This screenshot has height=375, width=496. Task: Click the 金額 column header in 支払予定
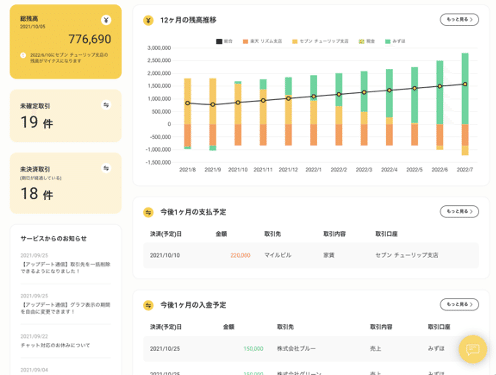pyautogui.click(x=221, y=234)
